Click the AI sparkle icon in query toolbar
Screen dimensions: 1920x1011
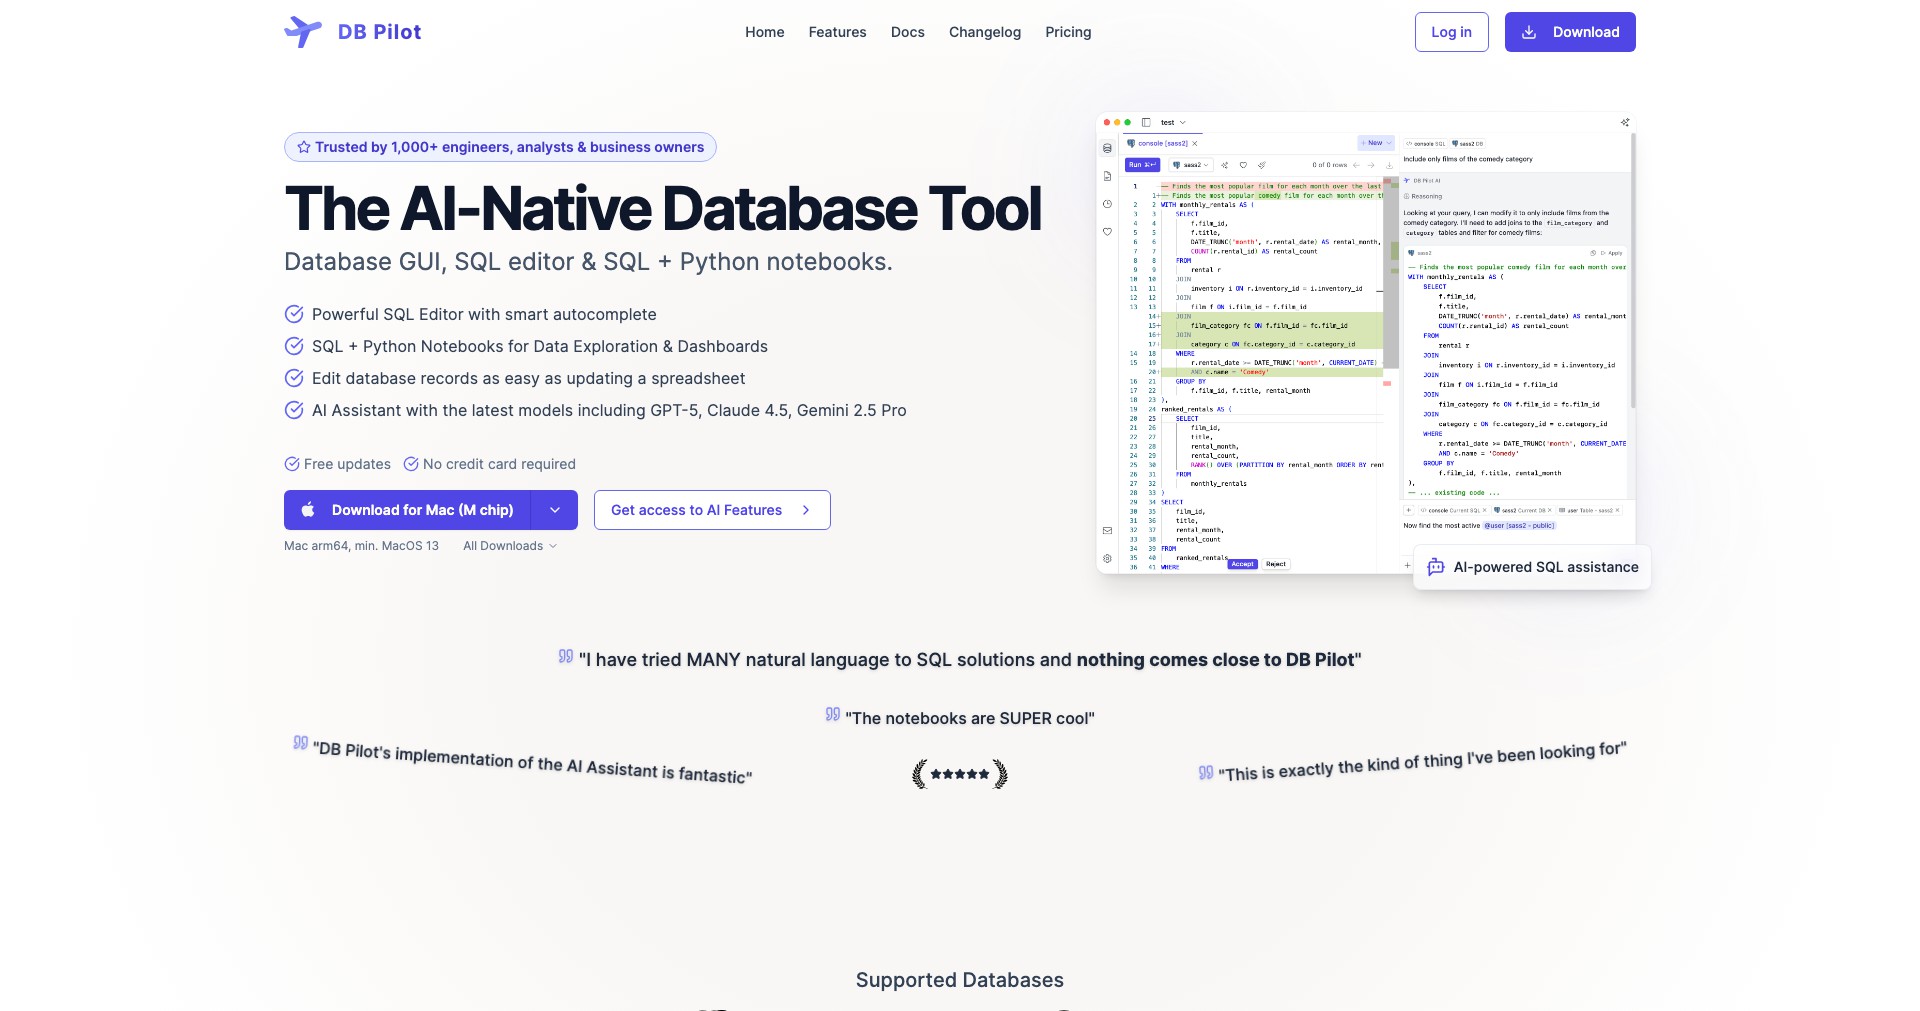1224,165
